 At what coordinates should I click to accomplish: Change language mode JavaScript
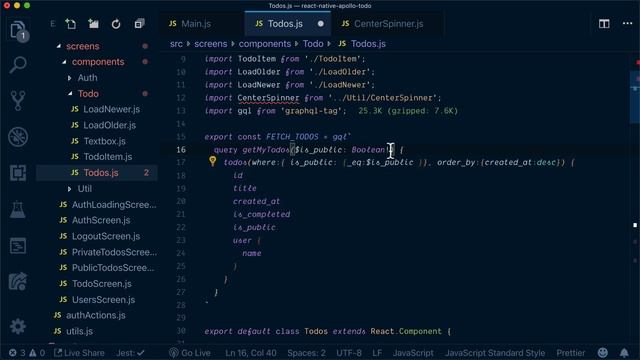[413, 353]
